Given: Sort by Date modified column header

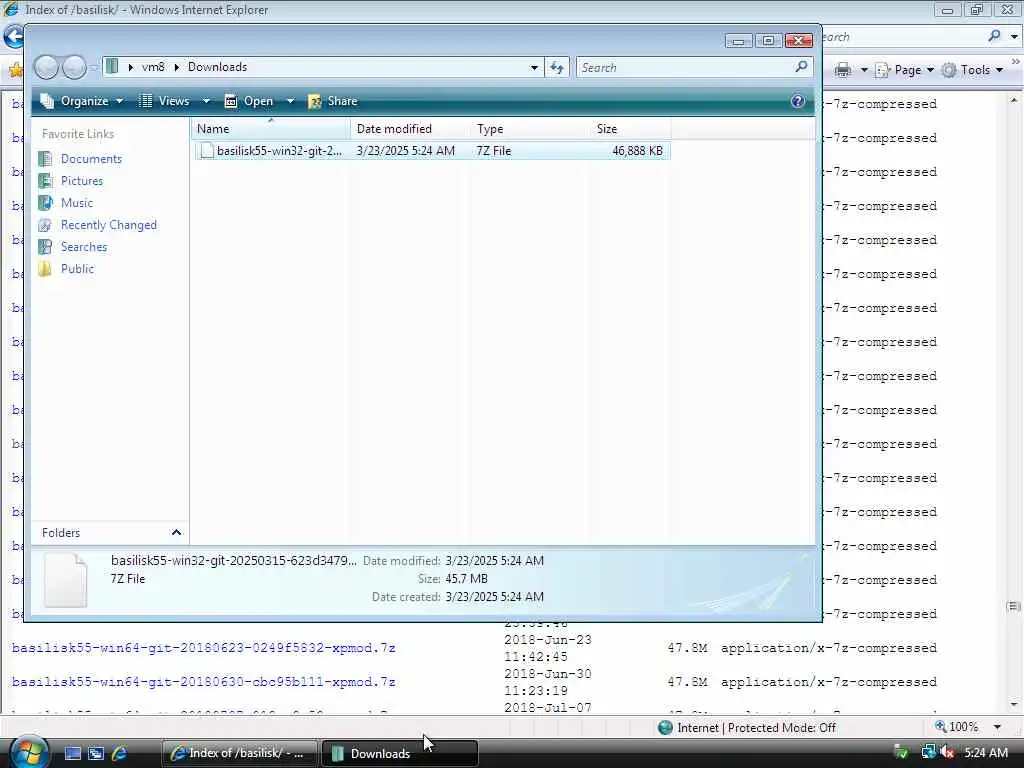Looking at the screenshot, I should tap(410, 129).
